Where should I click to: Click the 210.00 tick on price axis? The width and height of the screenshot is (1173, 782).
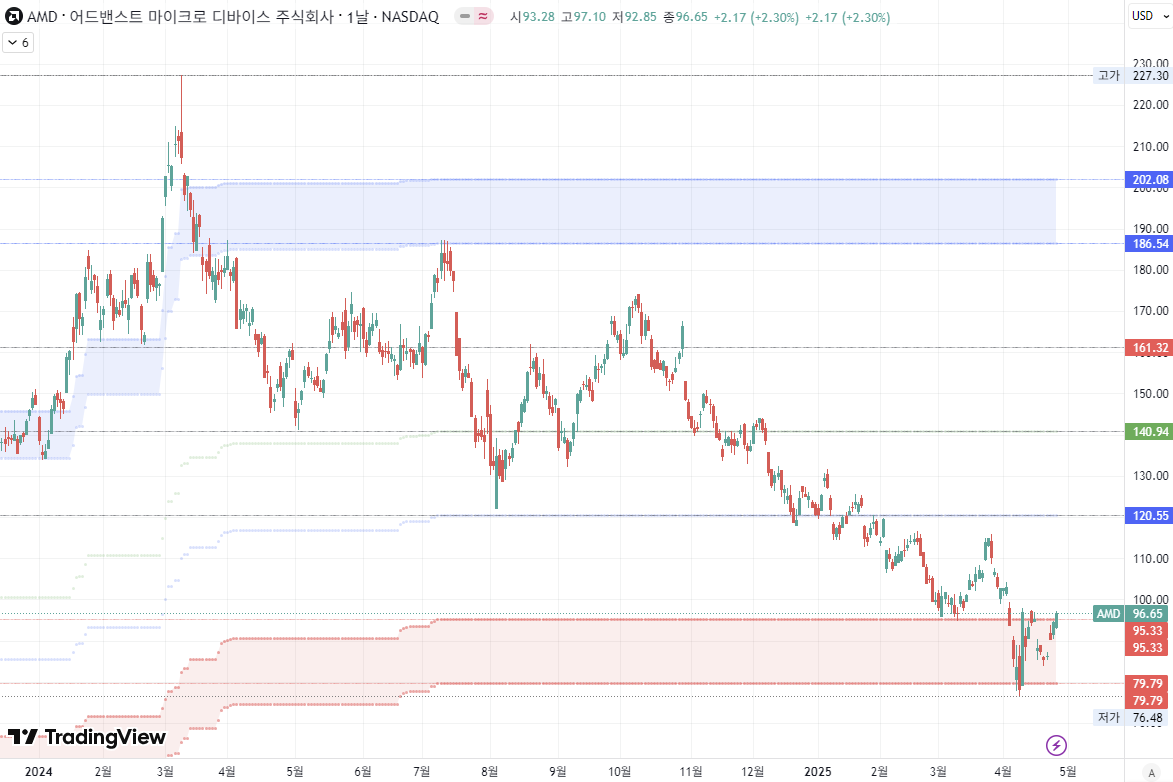click(1151, 147)
